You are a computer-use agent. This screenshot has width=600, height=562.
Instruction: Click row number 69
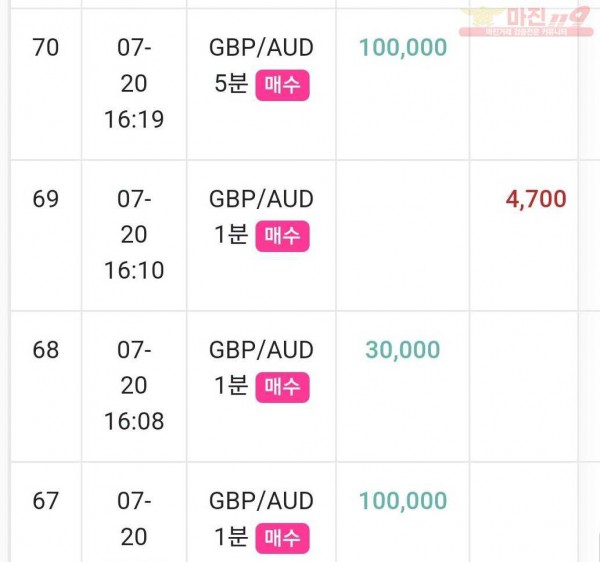coord(46,199)
